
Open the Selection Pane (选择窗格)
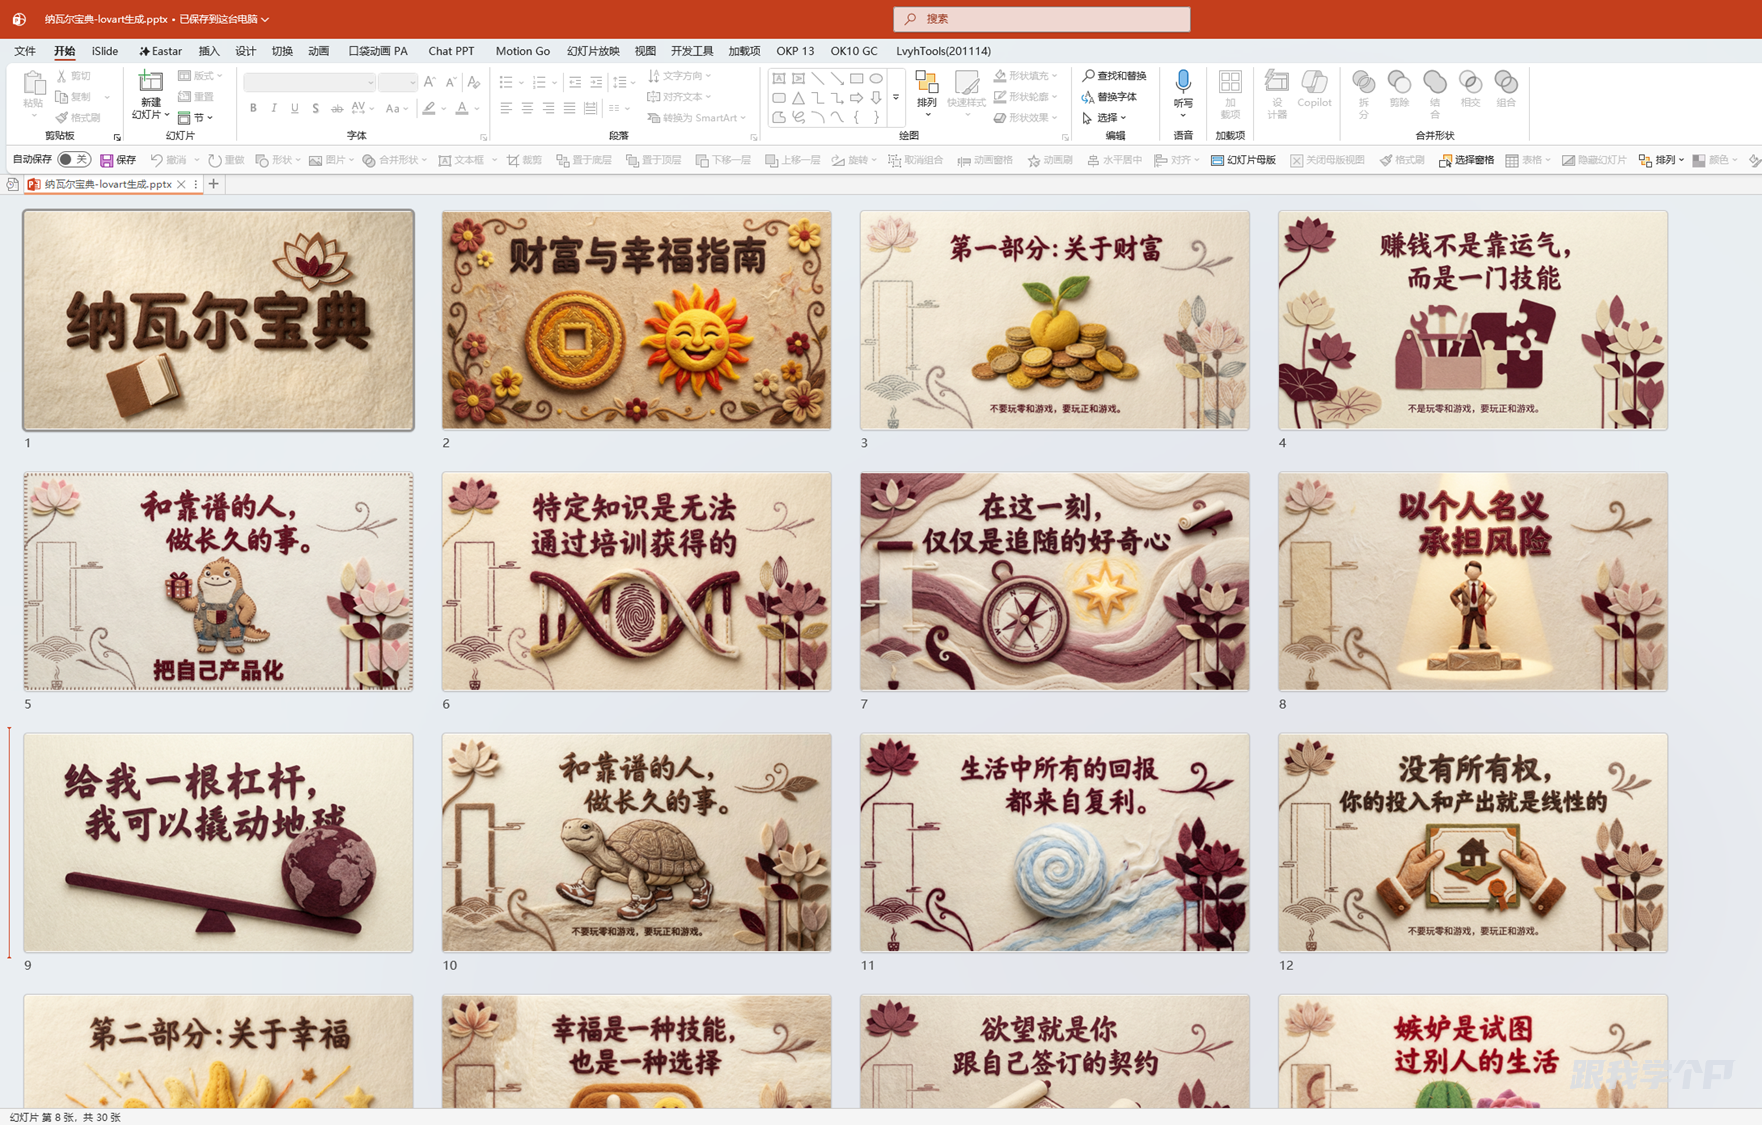1466,160
